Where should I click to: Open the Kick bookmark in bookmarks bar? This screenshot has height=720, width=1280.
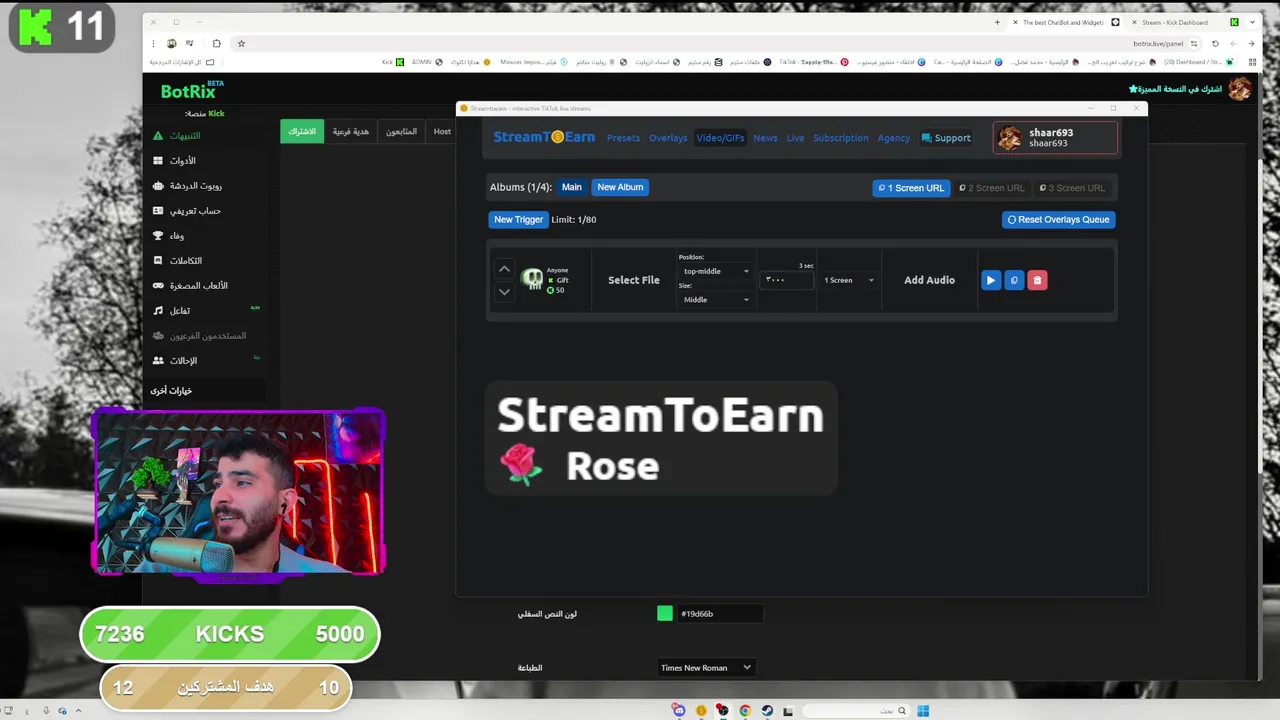pyautogui.click(x=393, y=62)
